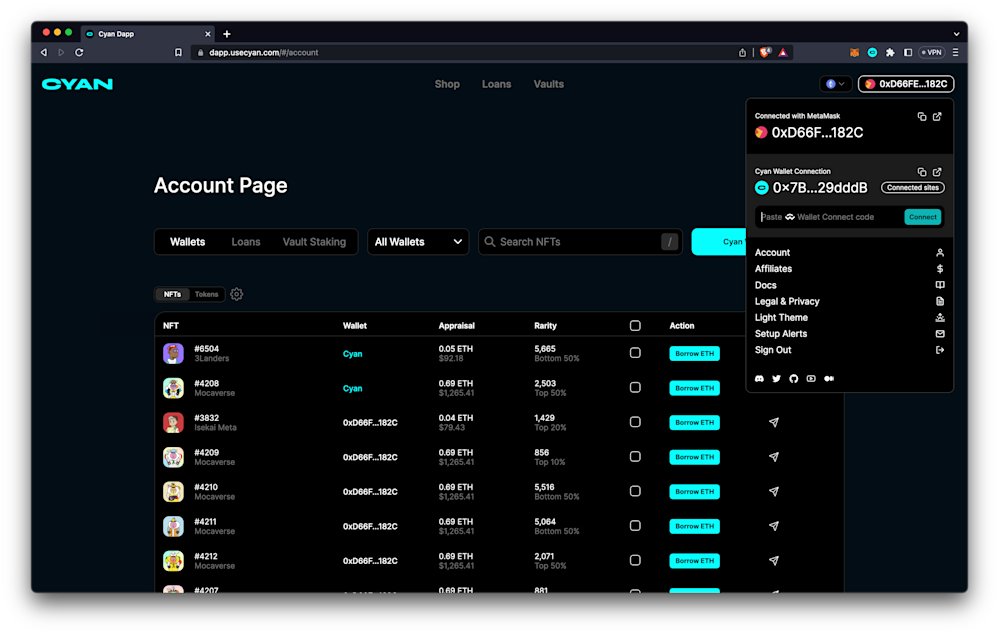Open Cyan Wallet address in explorer
This screenshot has width=999, height=634.
point(937,172)
